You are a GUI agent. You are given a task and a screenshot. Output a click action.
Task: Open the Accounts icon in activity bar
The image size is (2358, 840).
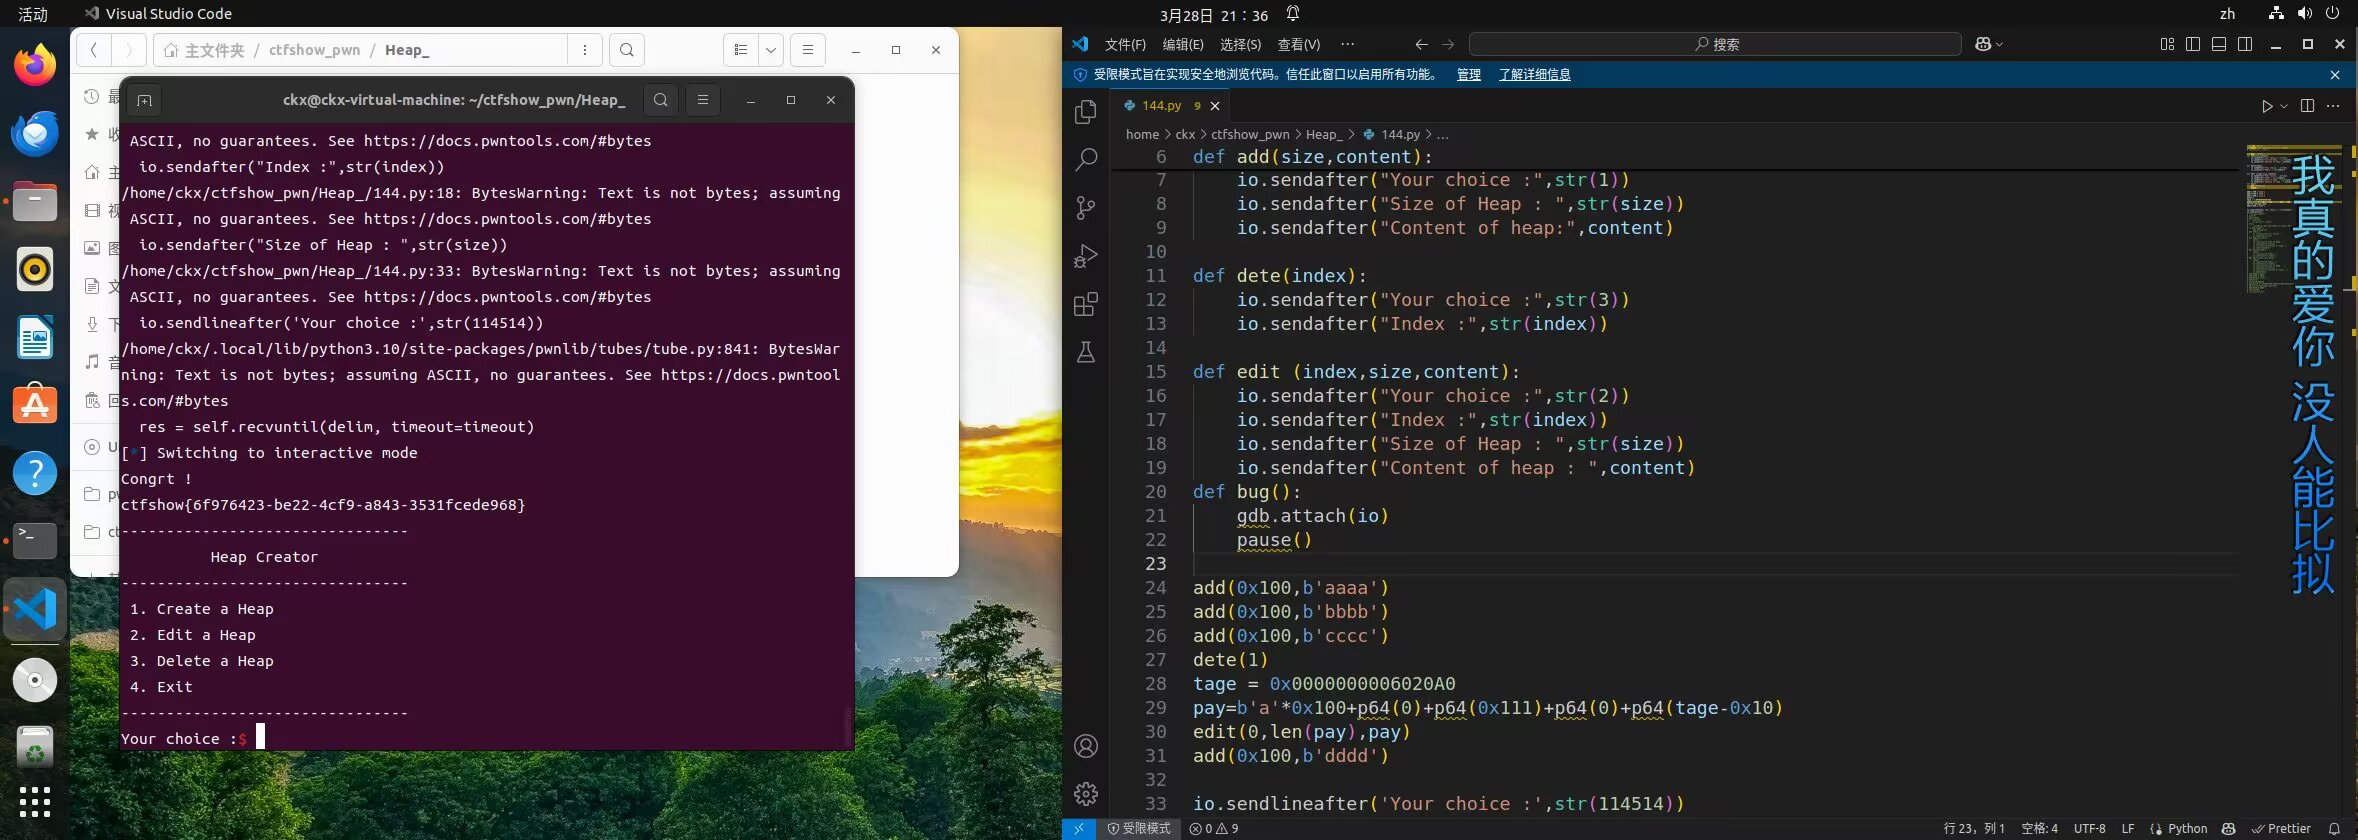(x=1085, y=746)
